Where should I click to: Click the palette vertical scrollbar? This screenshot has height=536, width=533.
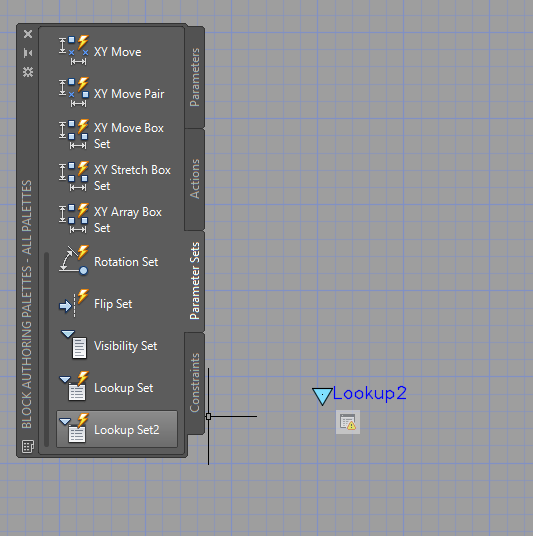[x=46, y=349]
